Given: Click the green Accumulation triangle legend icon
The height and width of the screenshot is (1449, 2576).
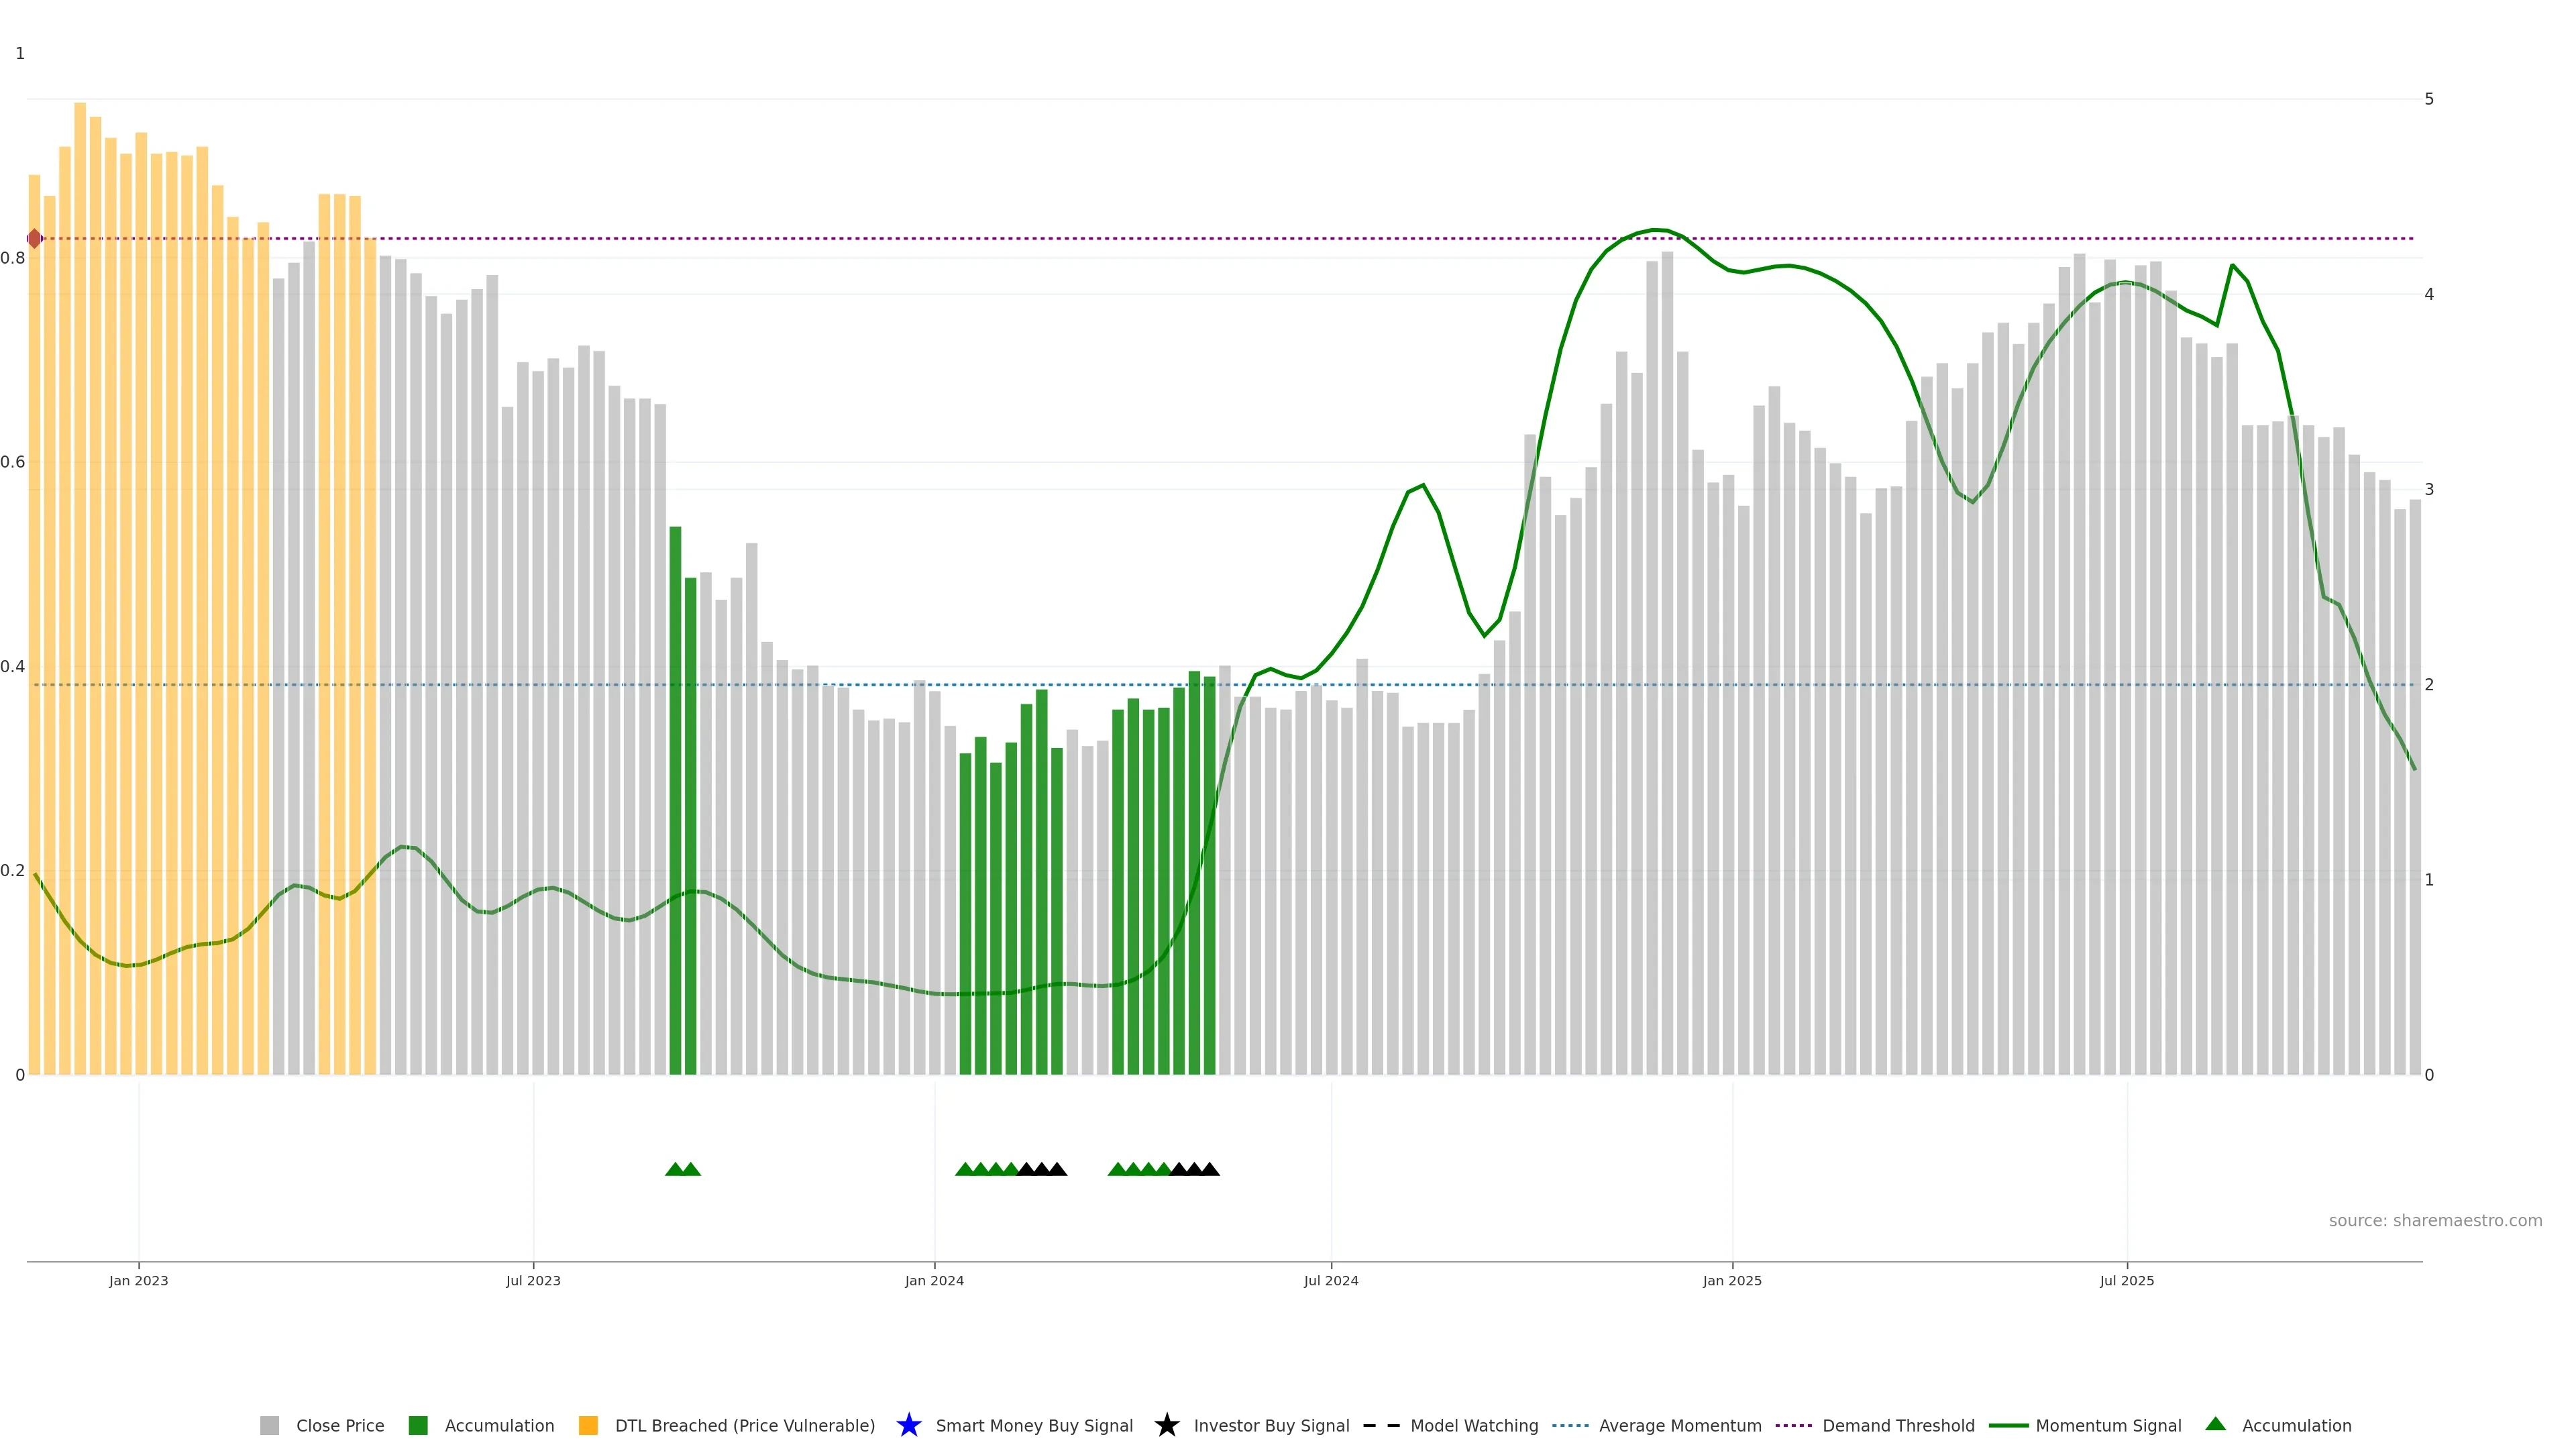Looking at the screenshot, I should 2215,1424.
